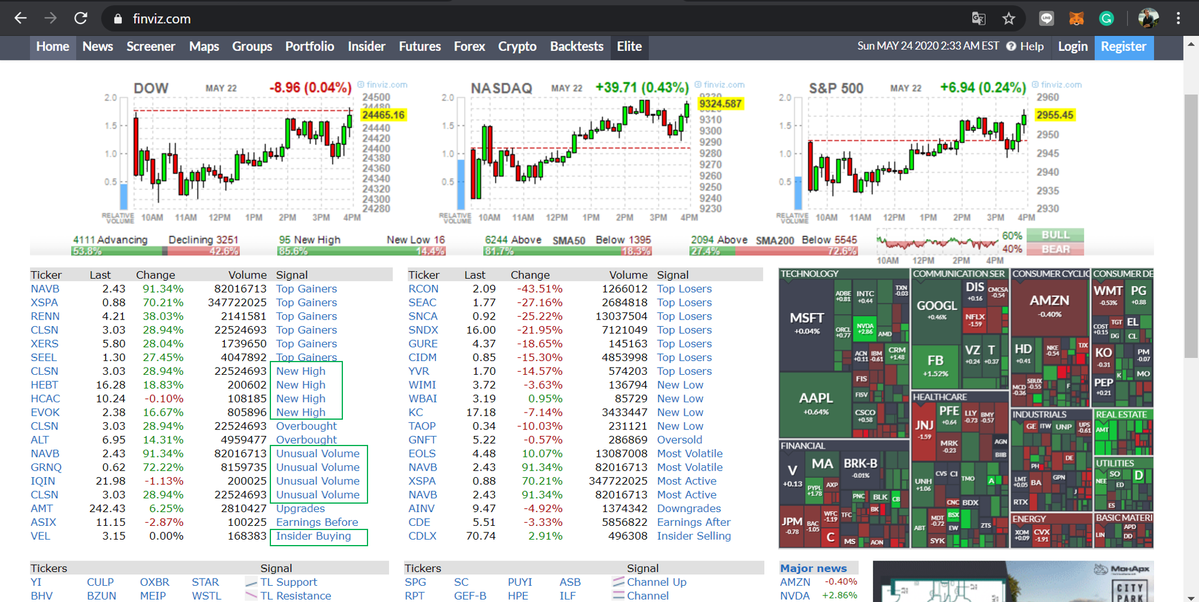This screenshot has width=1199, height=602.
Task: Open the LINE extension icon
Action: (1047, 18)
